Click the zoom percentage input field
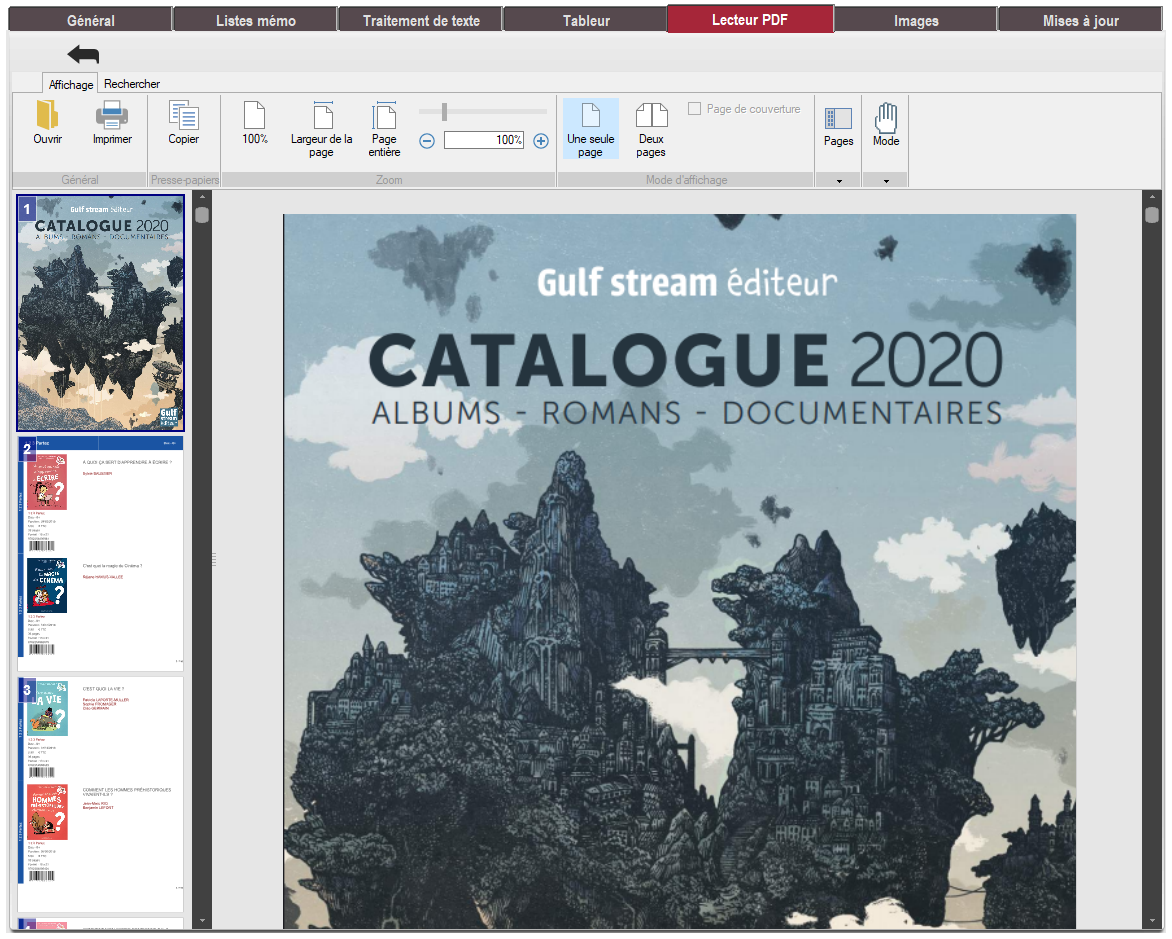 (484, 140)
